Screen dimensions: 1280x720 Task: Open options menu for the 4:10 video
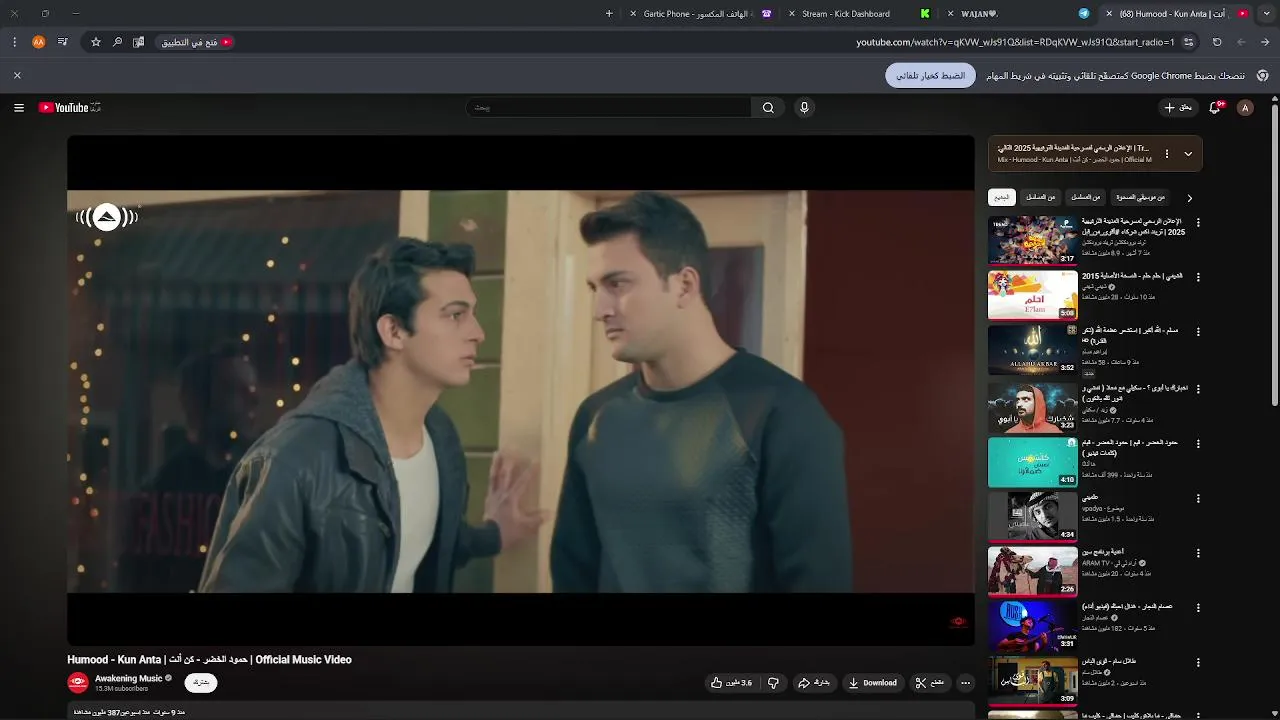coord(1198,444)
